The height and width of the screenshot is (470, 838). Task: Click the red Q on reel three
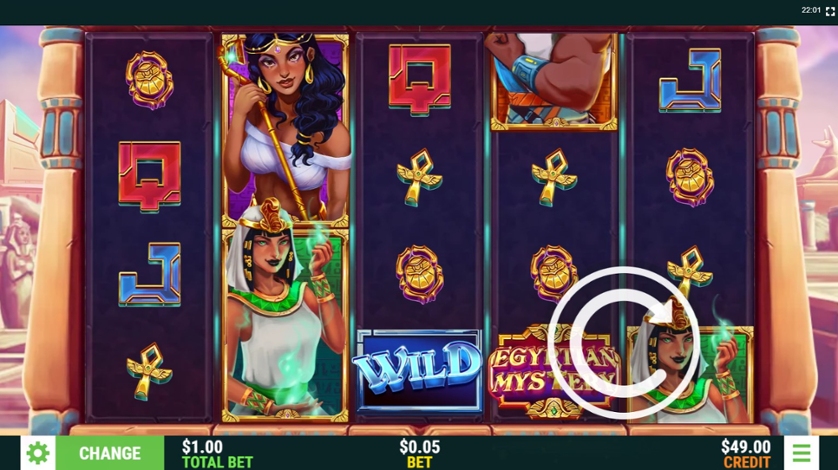pos(420,79)
